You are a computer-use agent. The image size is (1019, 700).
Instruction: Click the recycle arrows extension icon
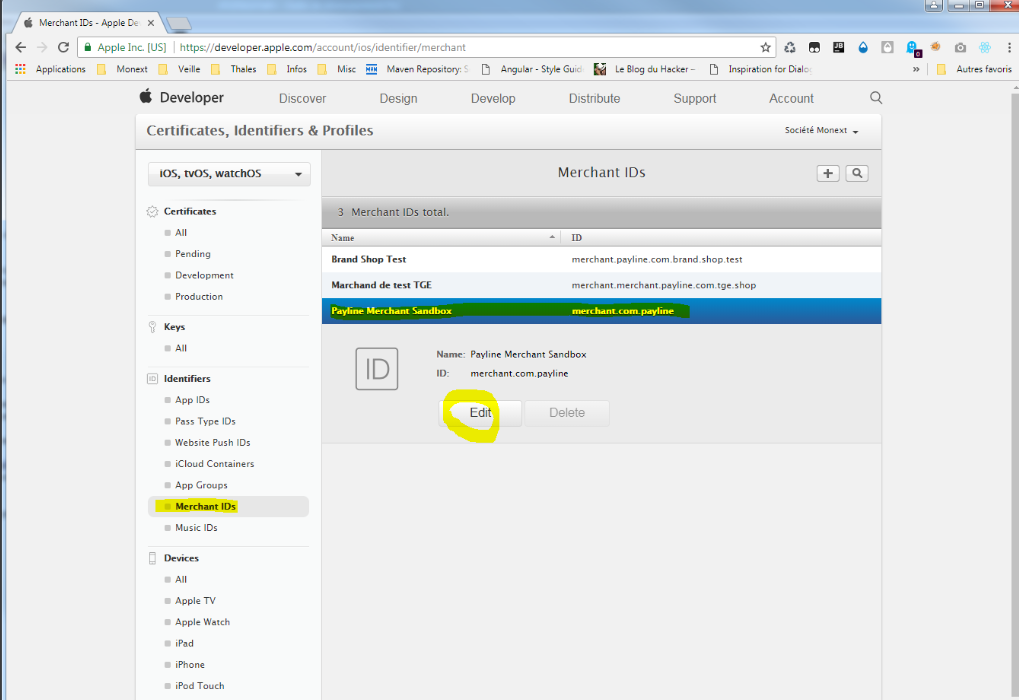click(790, 47)
